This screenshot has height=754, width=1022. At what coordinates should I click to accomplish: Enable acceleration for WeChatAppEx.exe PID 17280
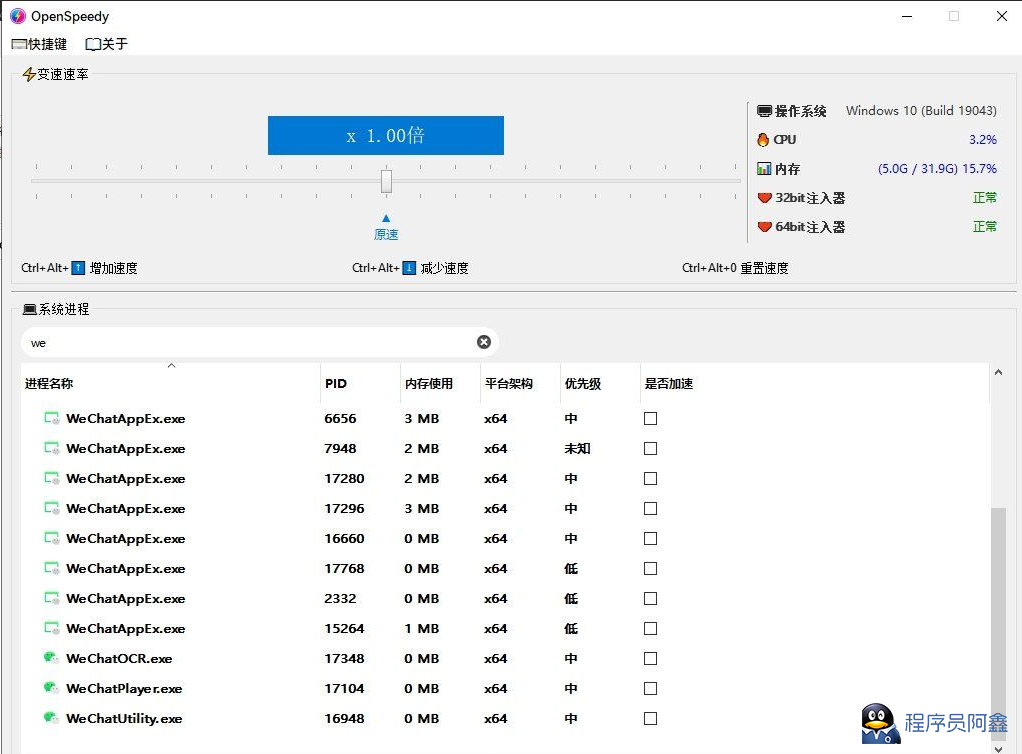click(650, 478)
